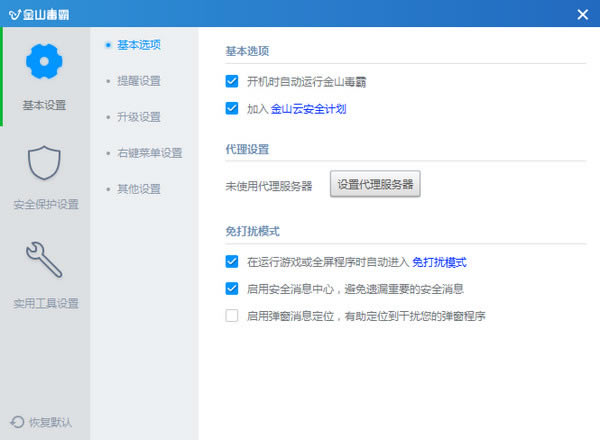Uncheck 启用安全消息中心 checkbox
600x440 pixels.
pyautogui.click(x=232, y=289)
